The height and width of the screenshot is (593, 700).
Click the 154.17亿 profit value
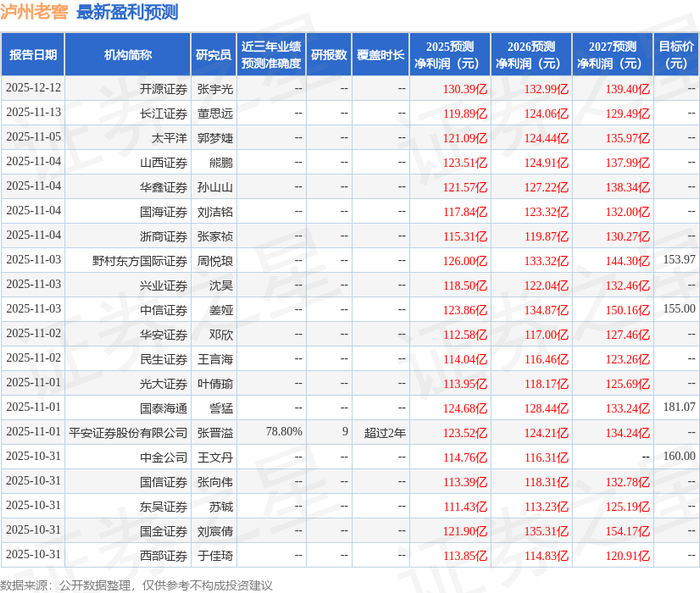pyautogui.click(x=628, y=531)
